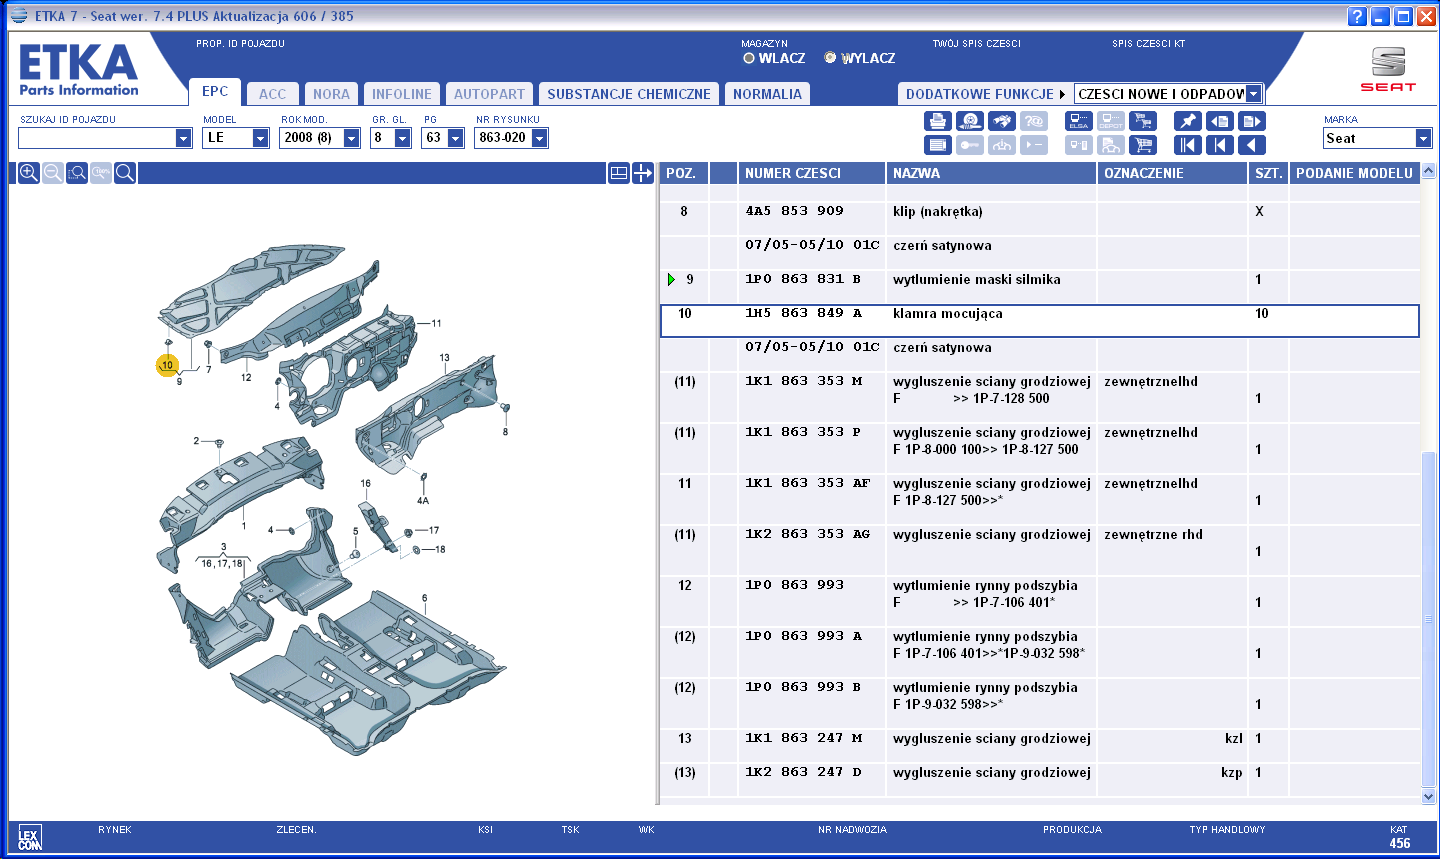
Task: Select part number 1K1 863 353 AF
Action: [x=808, y=483]
